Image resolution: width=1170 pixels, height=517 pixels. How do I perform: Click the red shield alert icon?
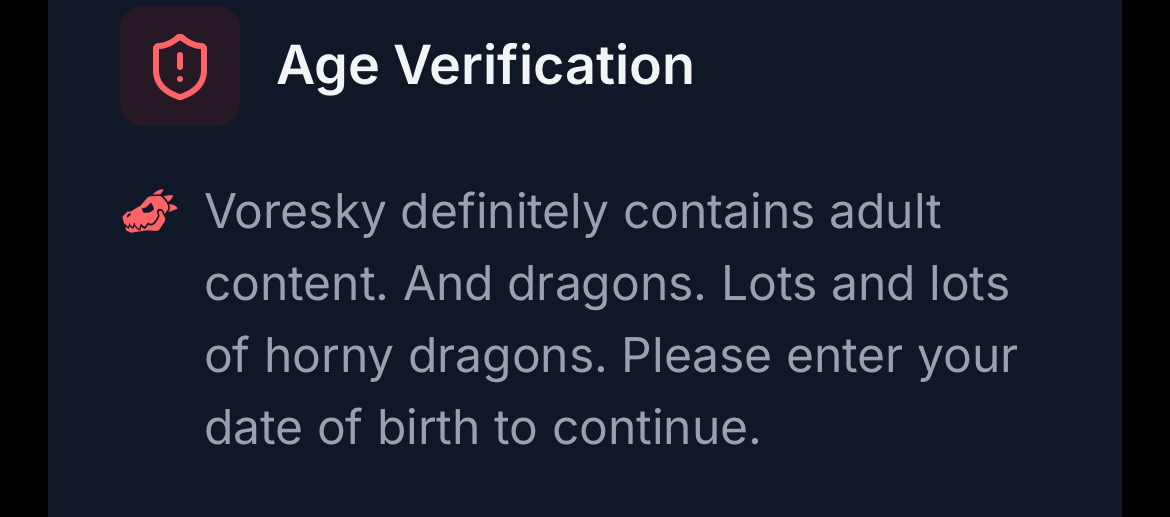(x=180, y=66)
